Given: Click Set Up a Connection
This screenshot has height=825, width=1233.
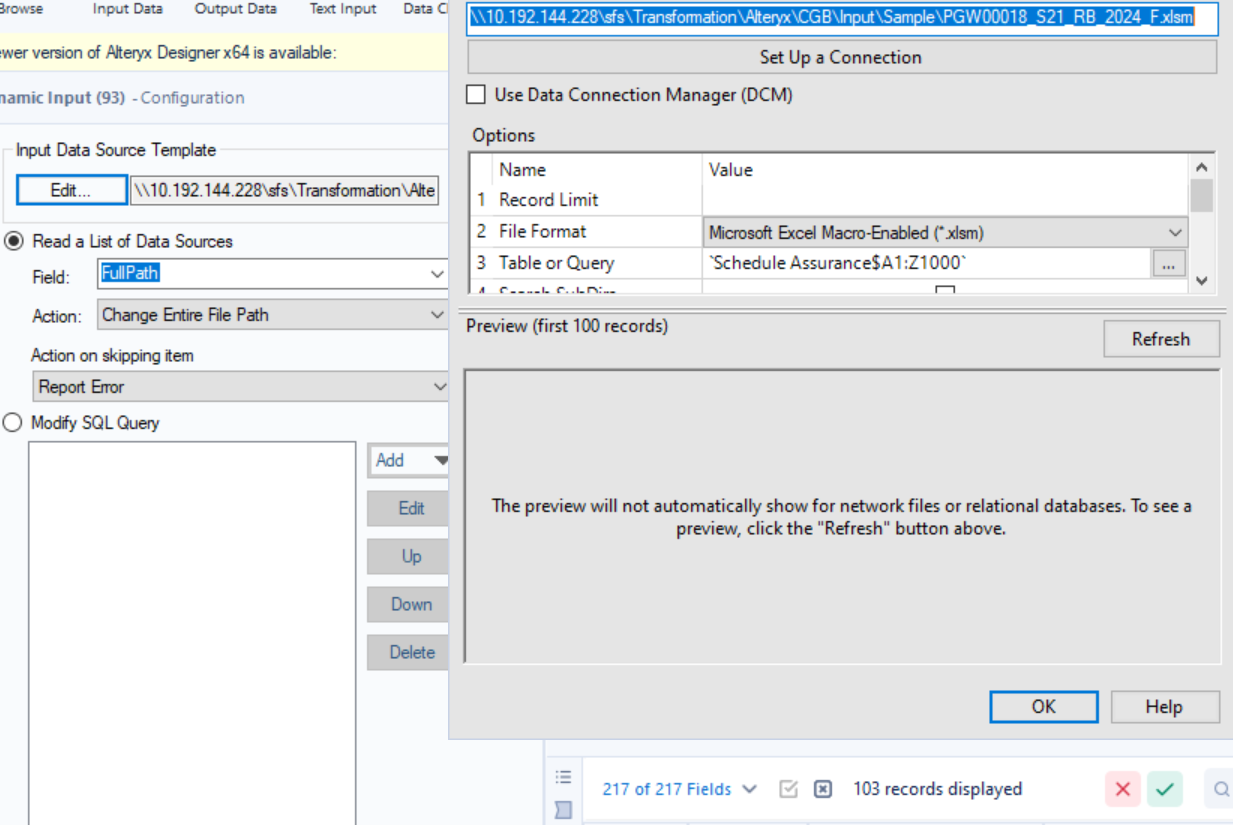Looking at the screenshot, I should click(842, 57).
